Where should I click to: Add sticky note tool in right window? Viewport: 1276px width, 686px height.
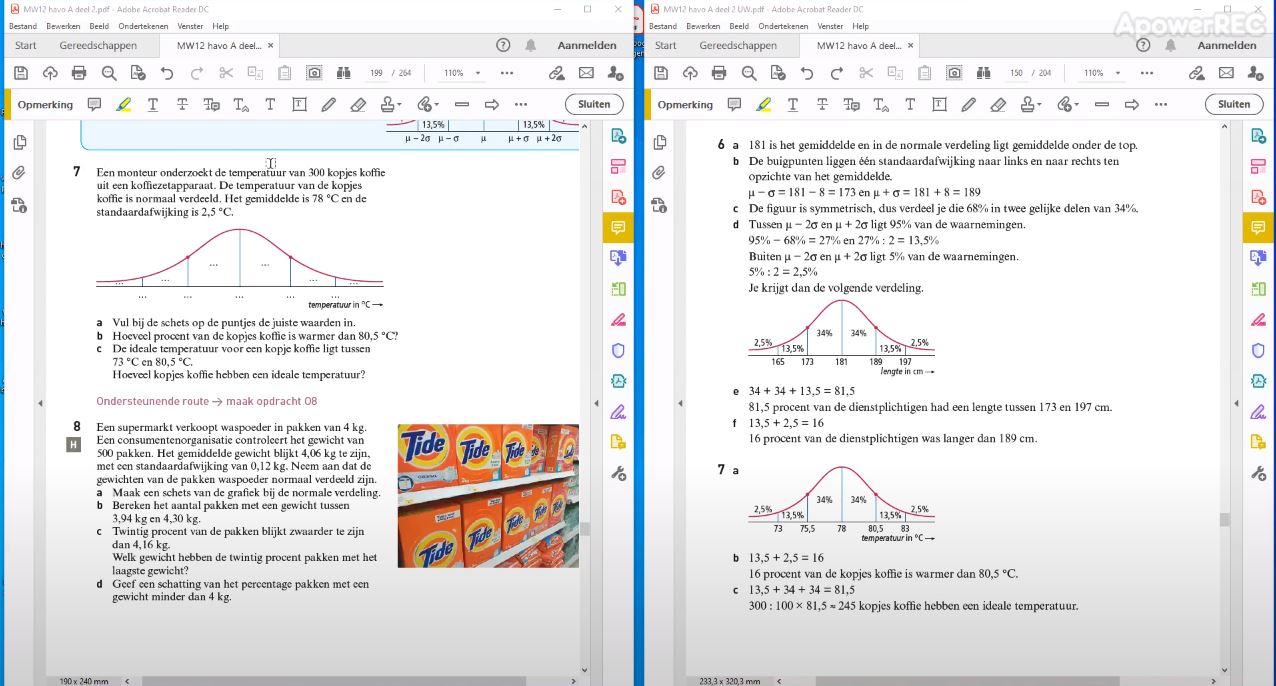pos(734,104)
